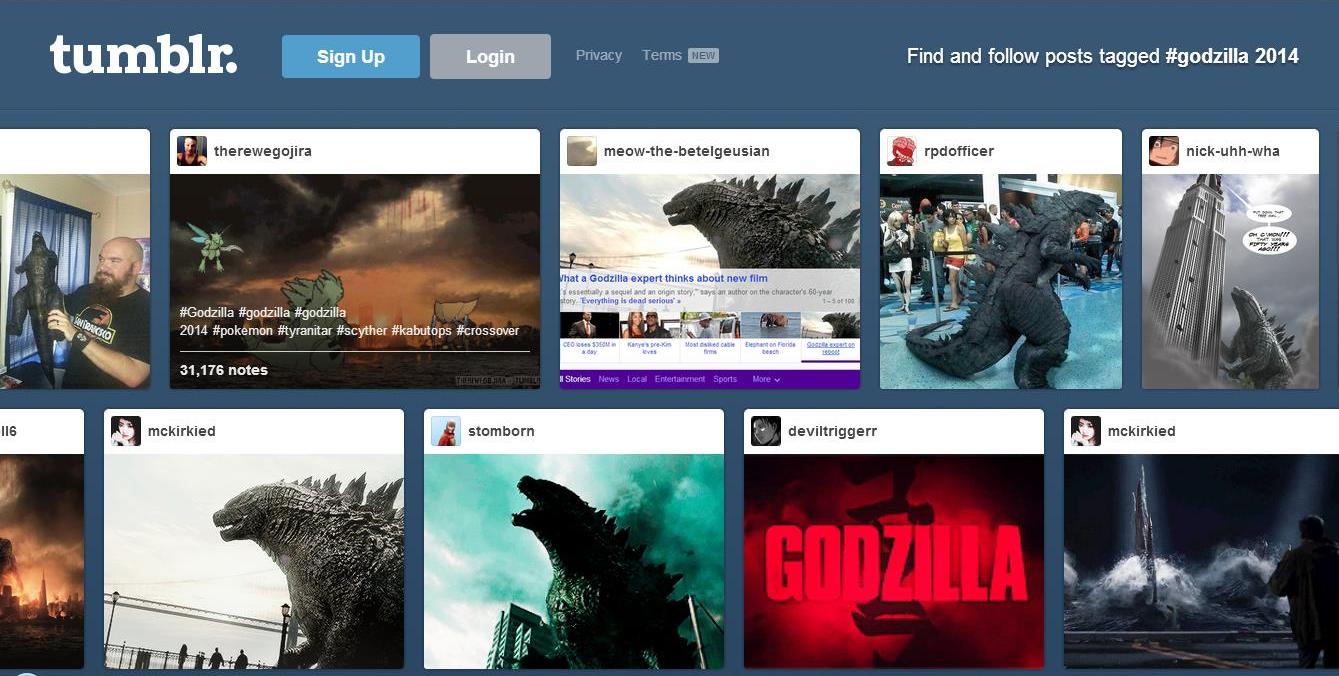Open the stomborn username link

[501, 431]
